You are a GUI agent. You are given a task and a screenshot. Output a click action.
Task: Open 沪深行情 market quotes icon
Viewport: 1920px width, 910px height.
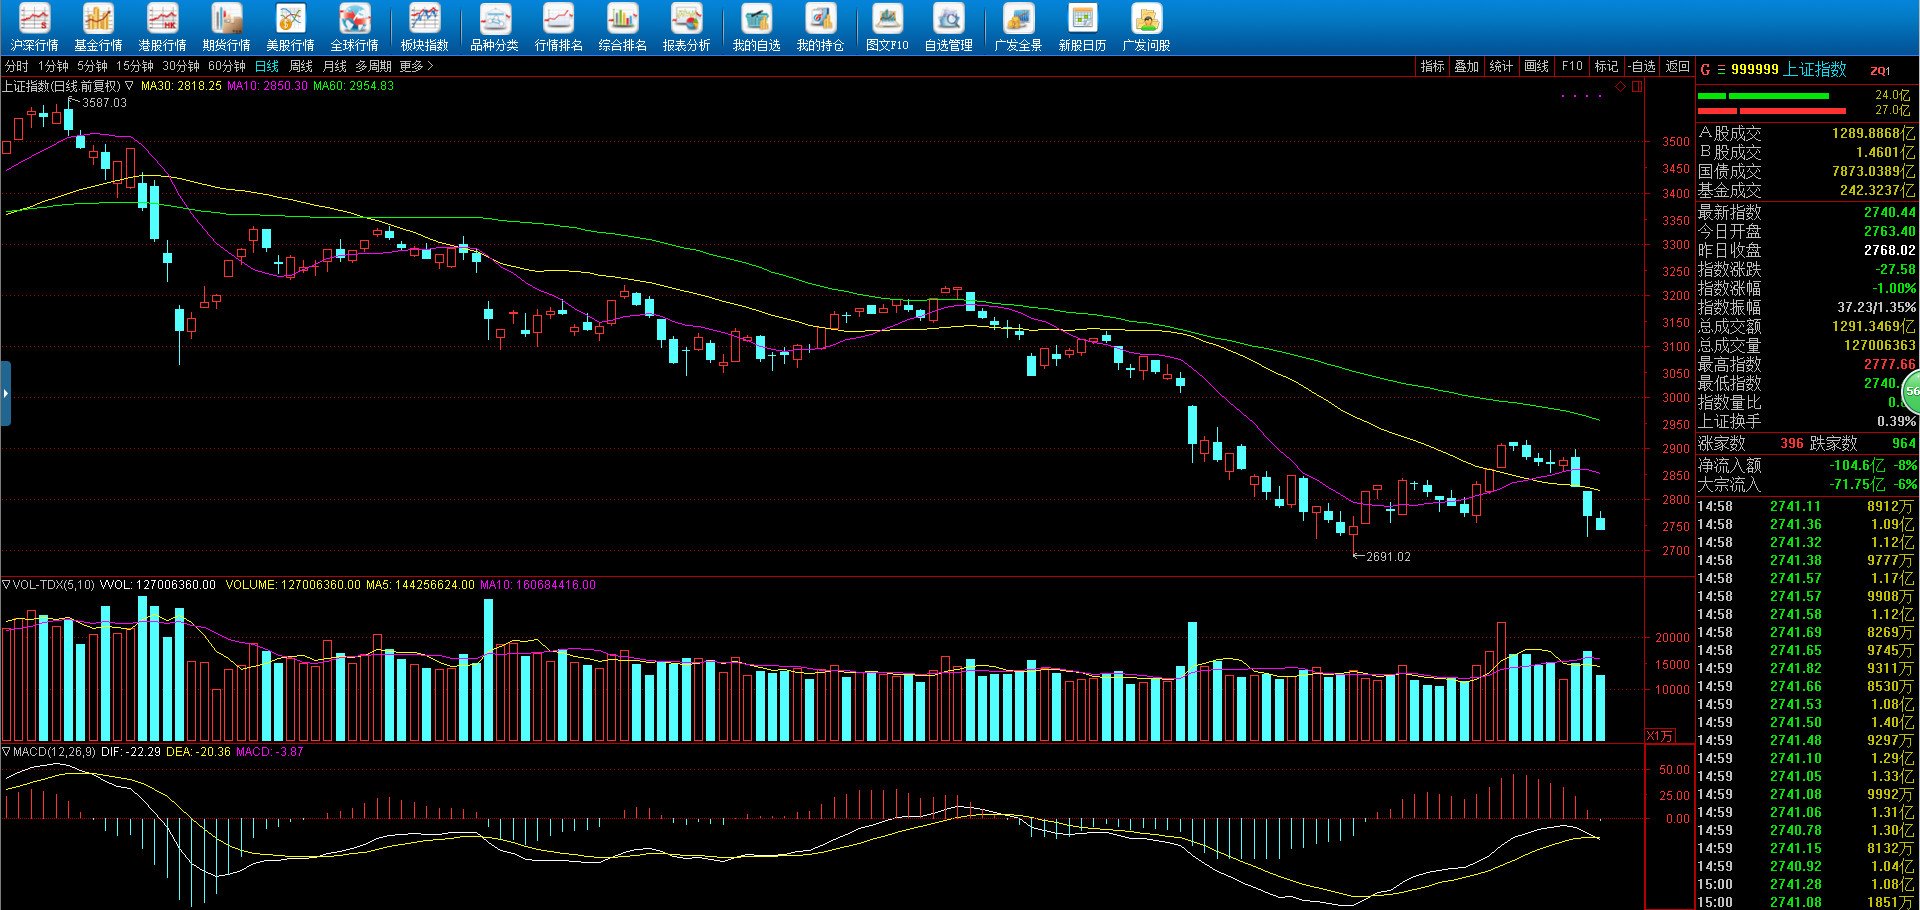click(x=34, y=27)
